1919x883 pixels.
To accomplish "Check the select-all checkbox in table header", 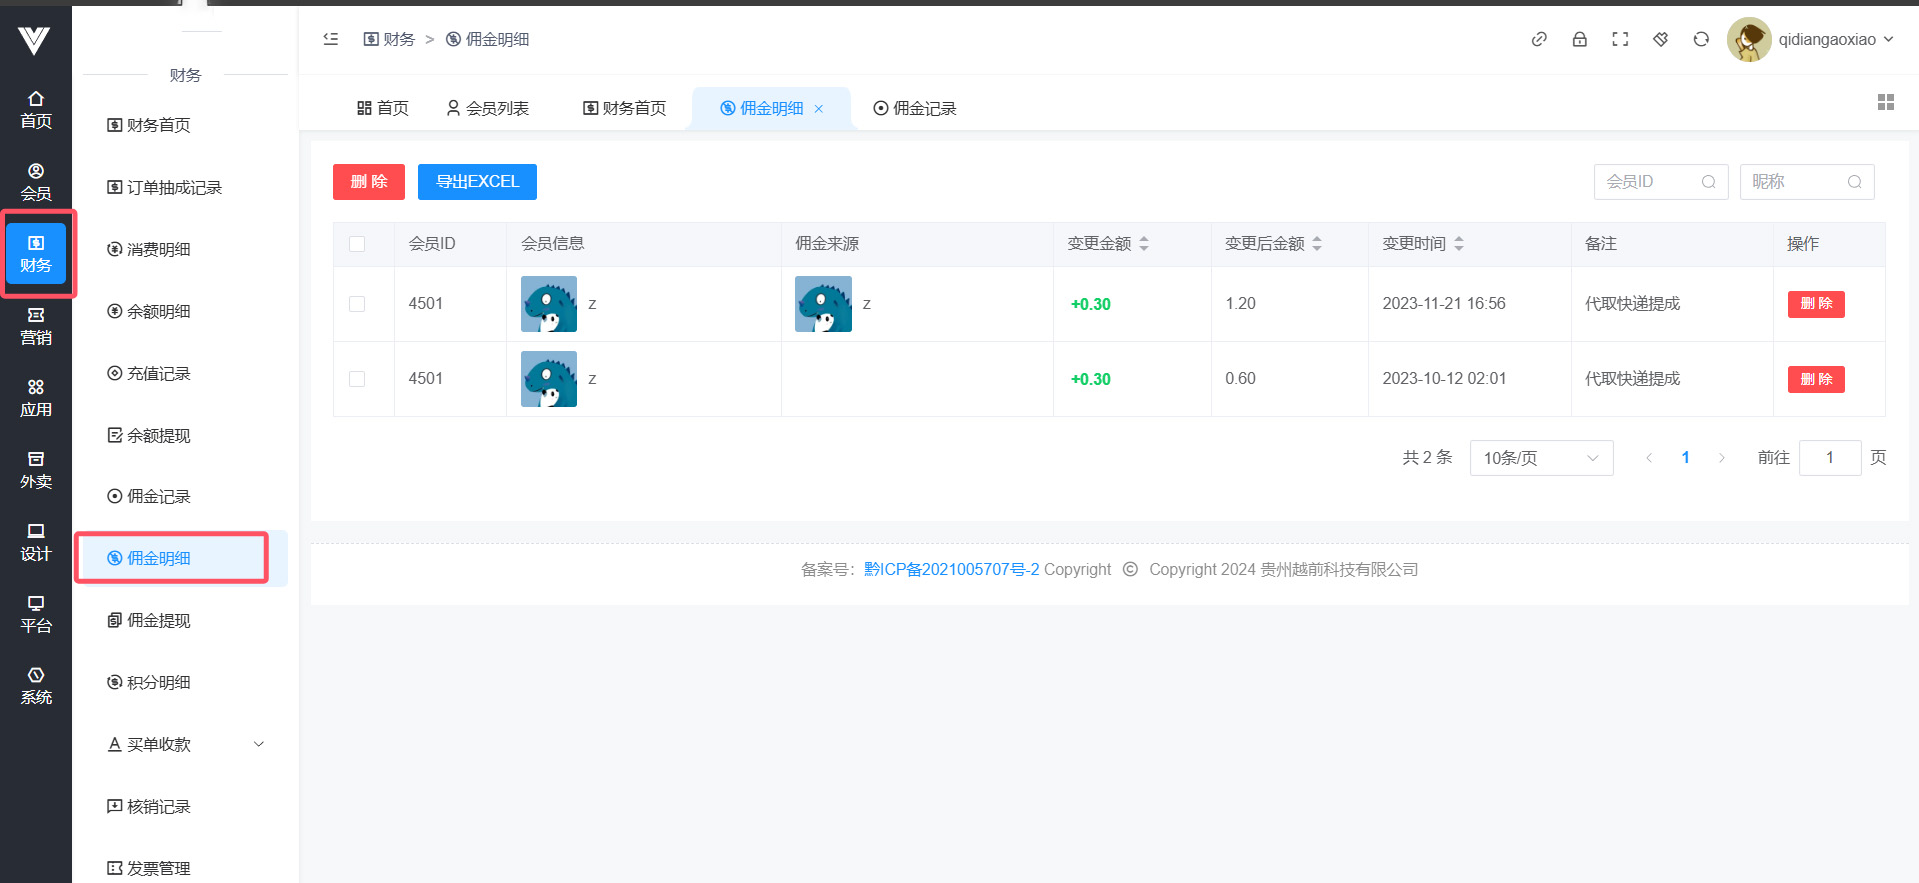I will [x=357, y=244].
